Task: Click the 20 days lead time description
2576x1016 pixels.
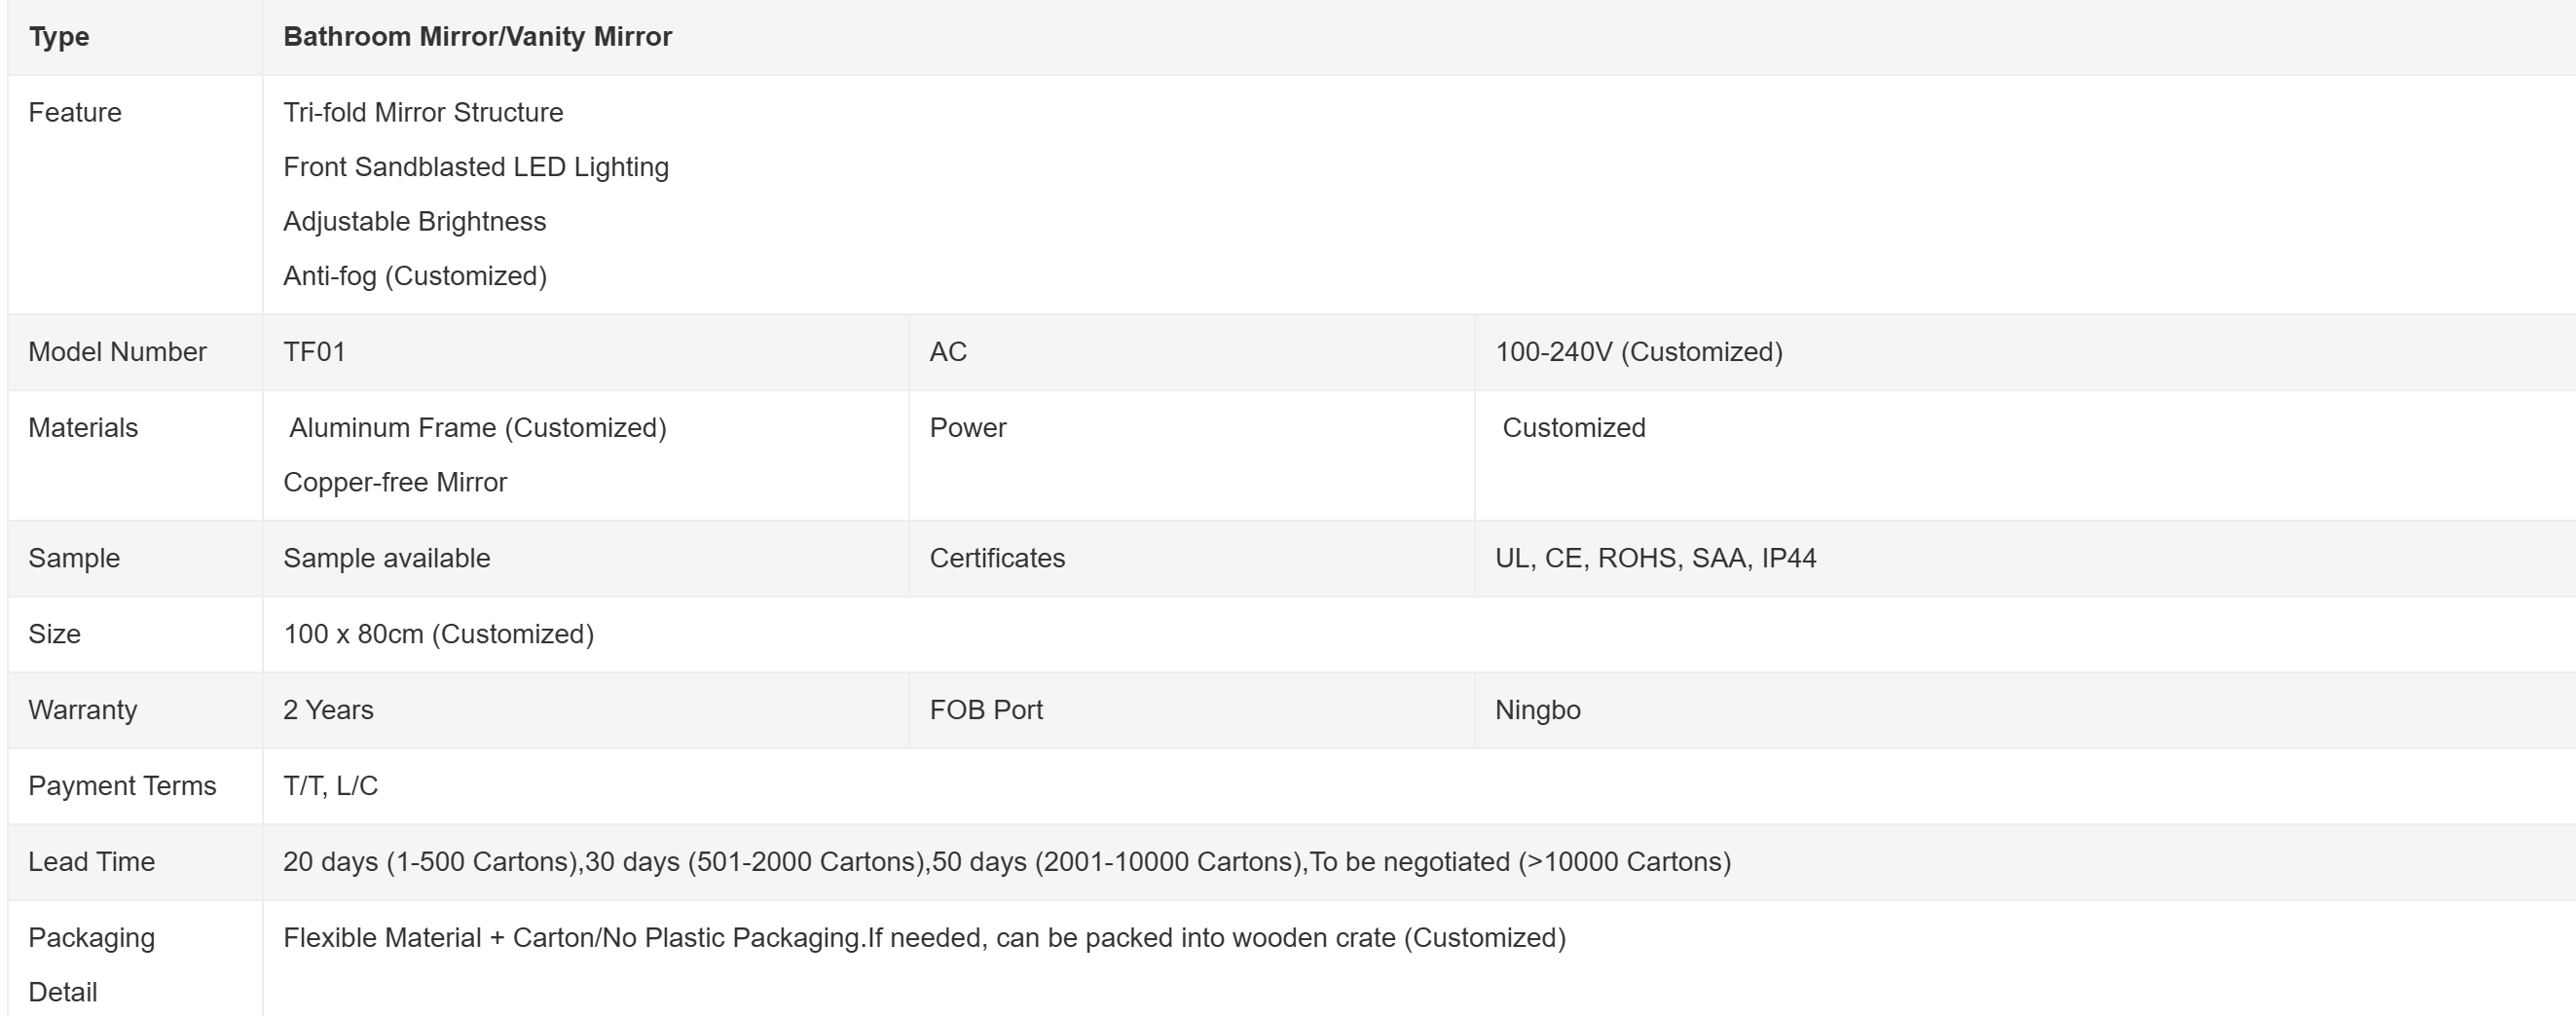Action: (1006, 862)
